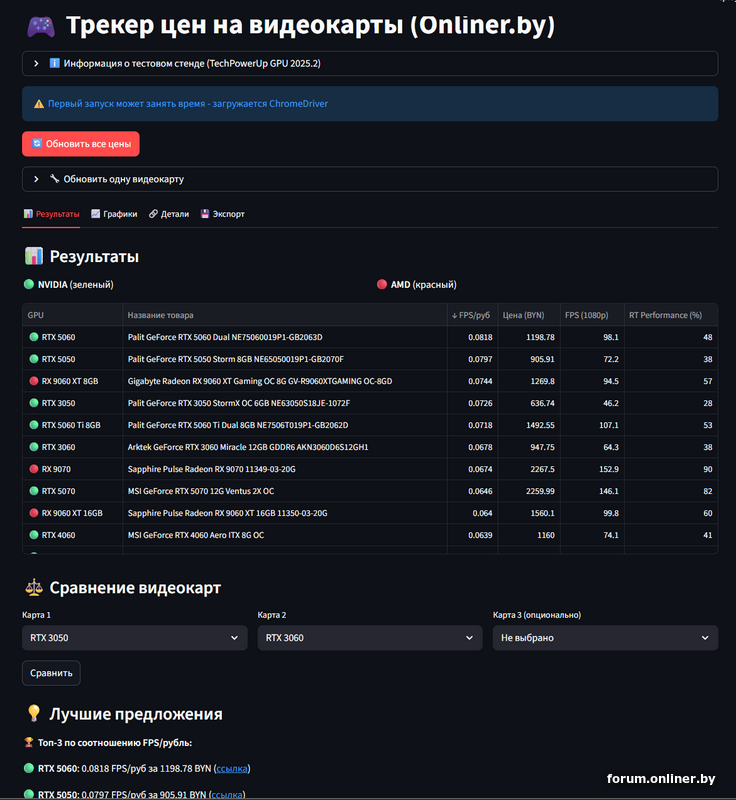736x800 pixels.
Task: Open the Карта 2 dropdown showing RTX 3060
Action: pos(369,638)
